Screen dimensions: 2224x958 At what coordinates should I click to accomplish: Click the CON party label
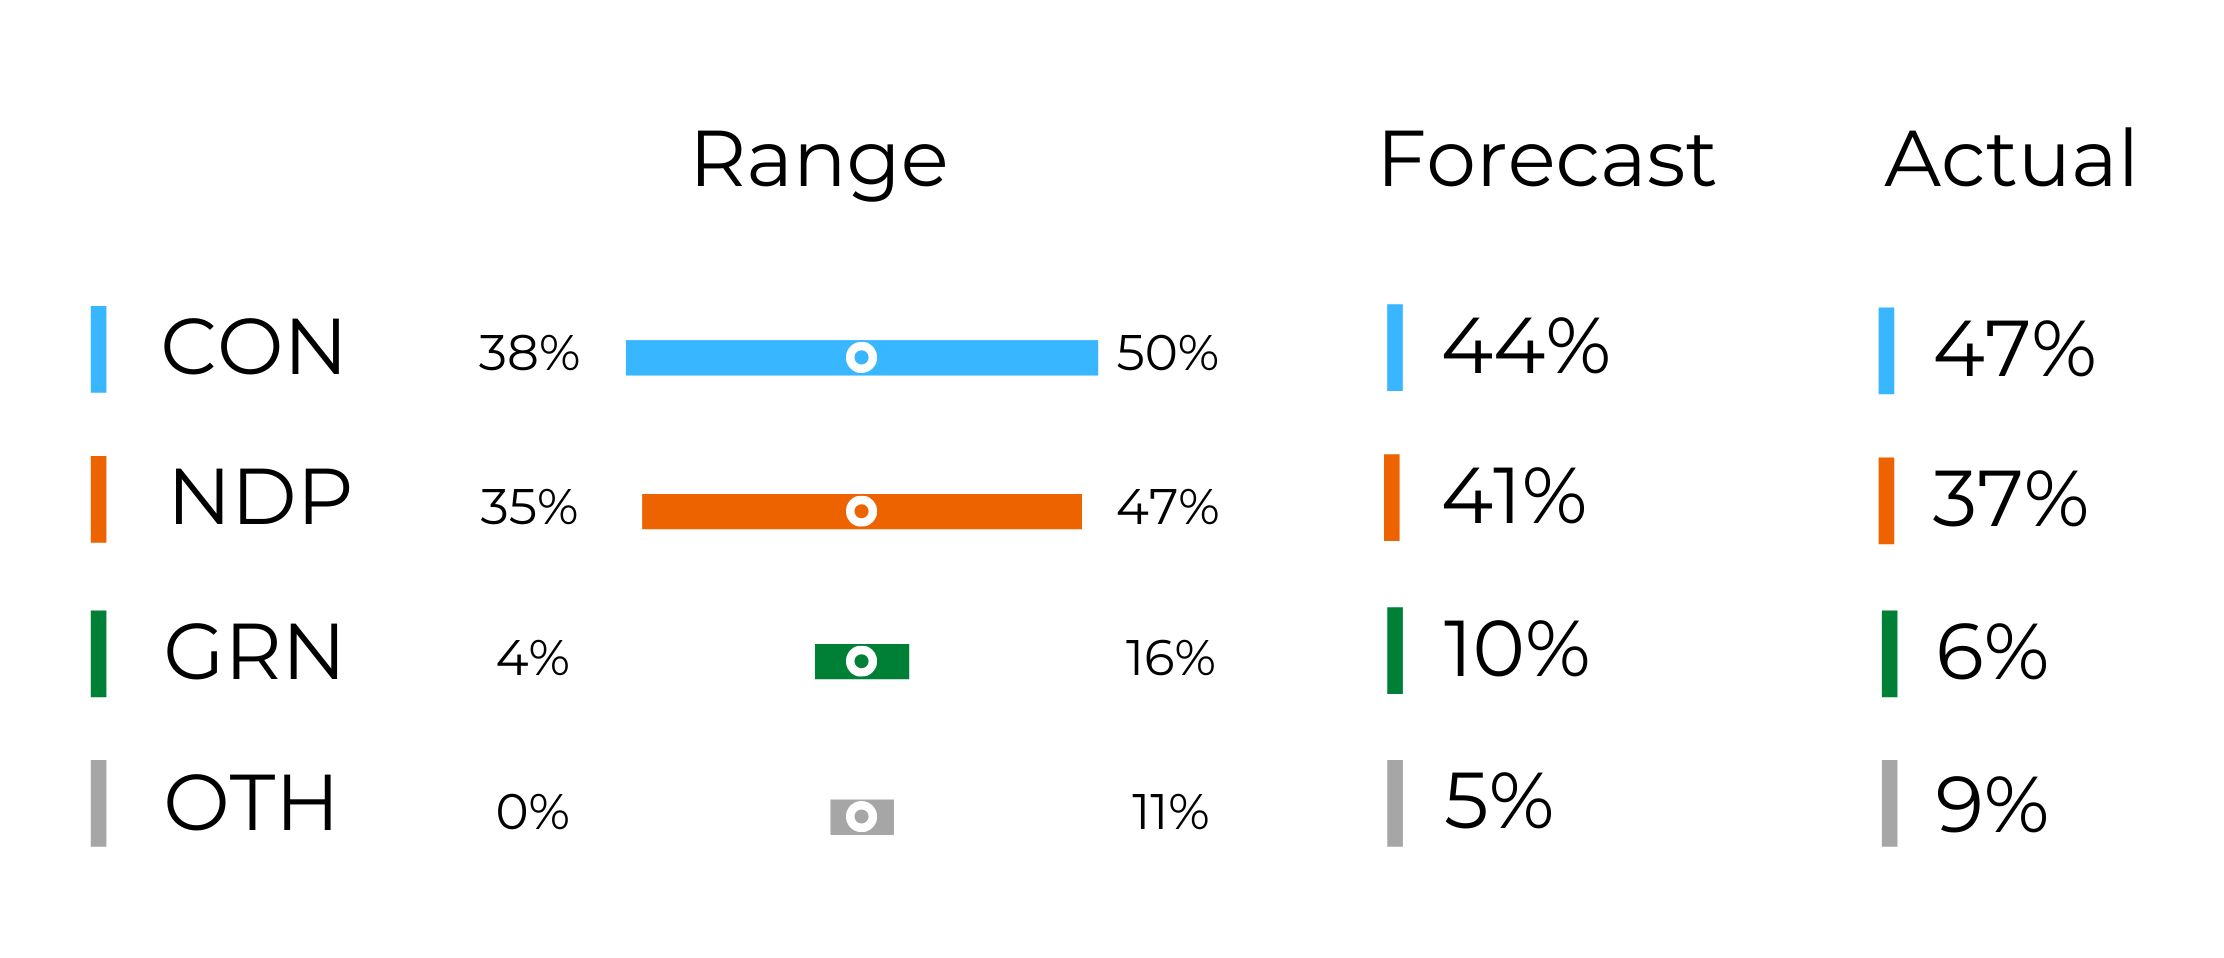[253, 348]
